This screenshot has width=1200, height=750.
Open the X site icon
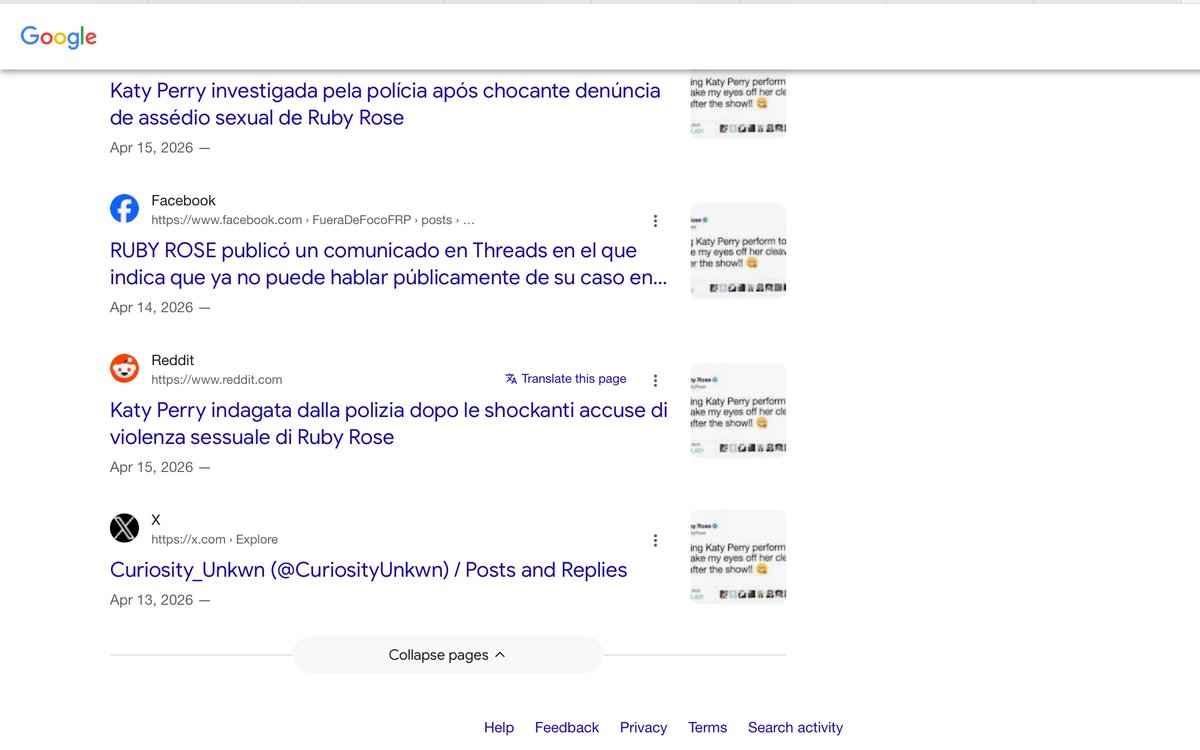click(124, 528)
